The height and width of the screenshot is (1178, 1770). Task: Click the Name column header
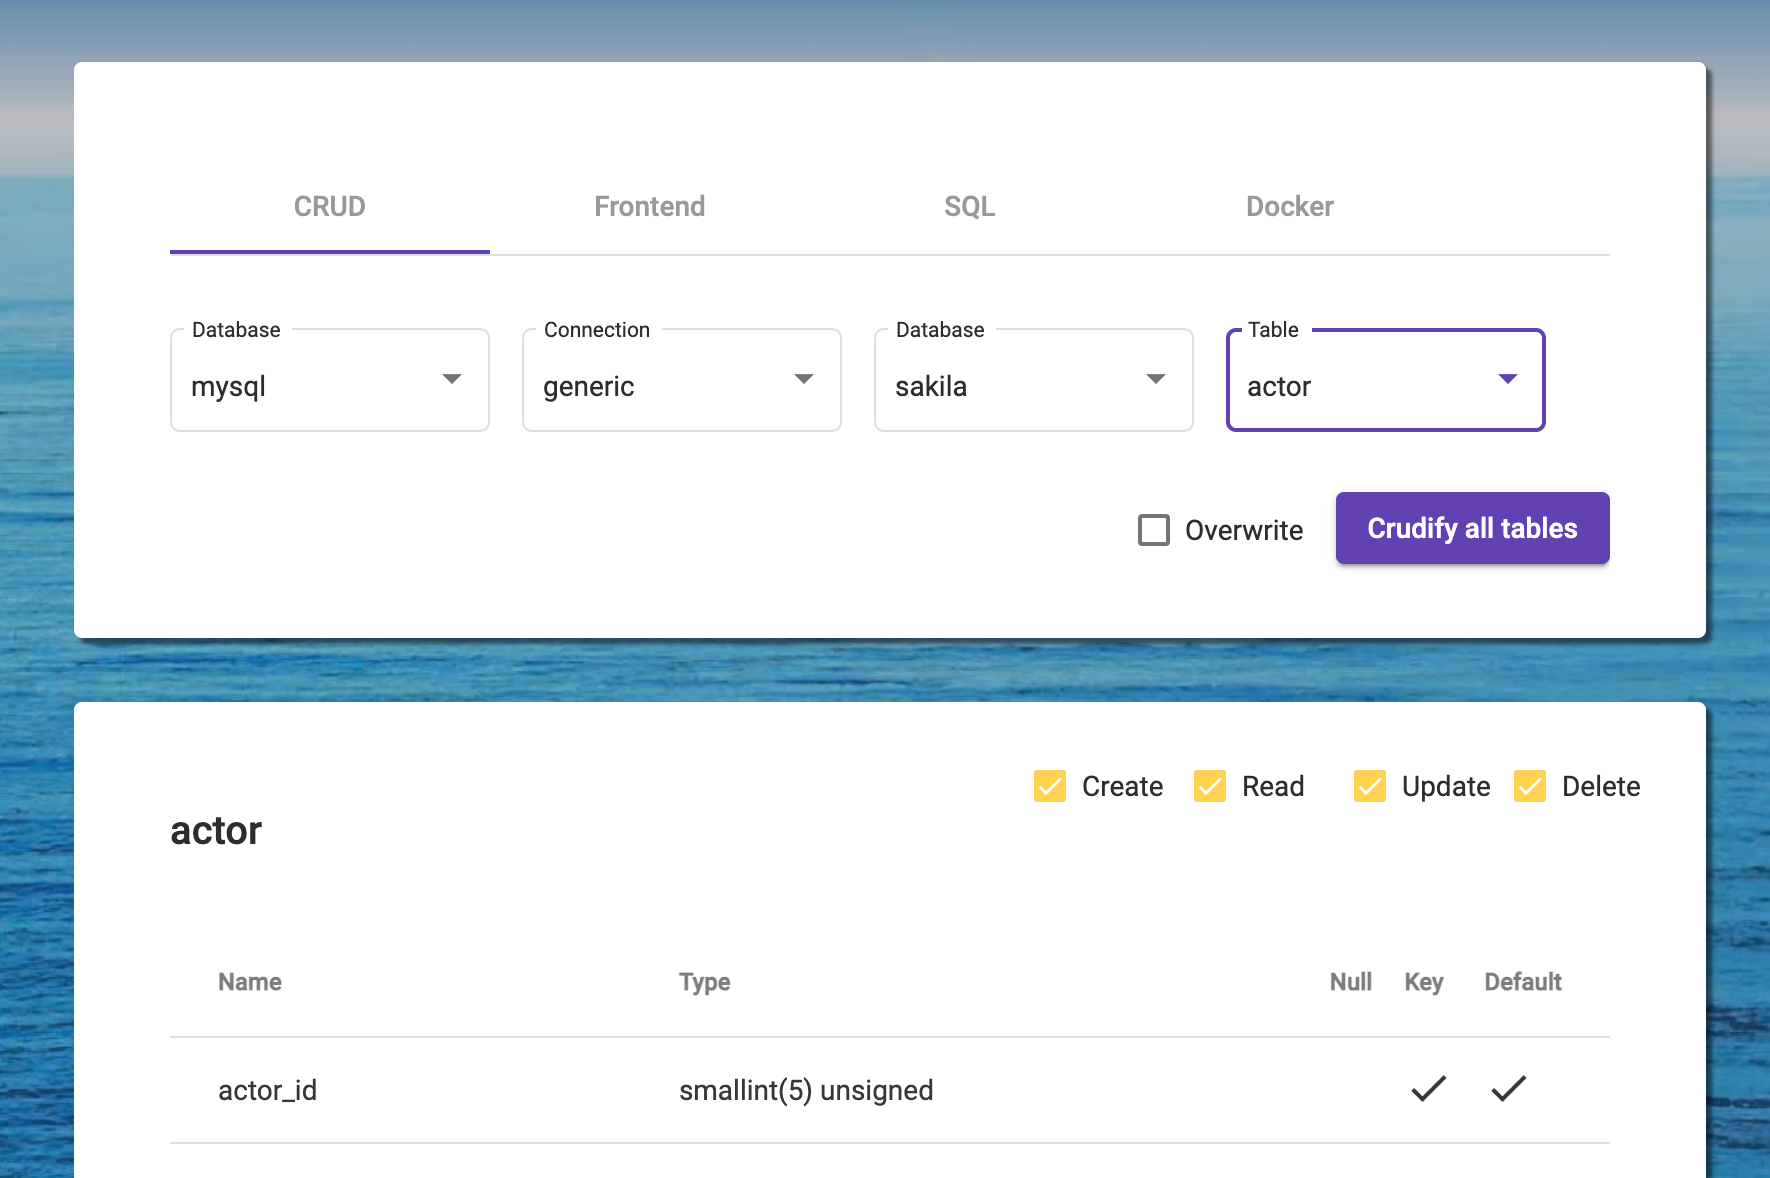[x=250, y=982]
